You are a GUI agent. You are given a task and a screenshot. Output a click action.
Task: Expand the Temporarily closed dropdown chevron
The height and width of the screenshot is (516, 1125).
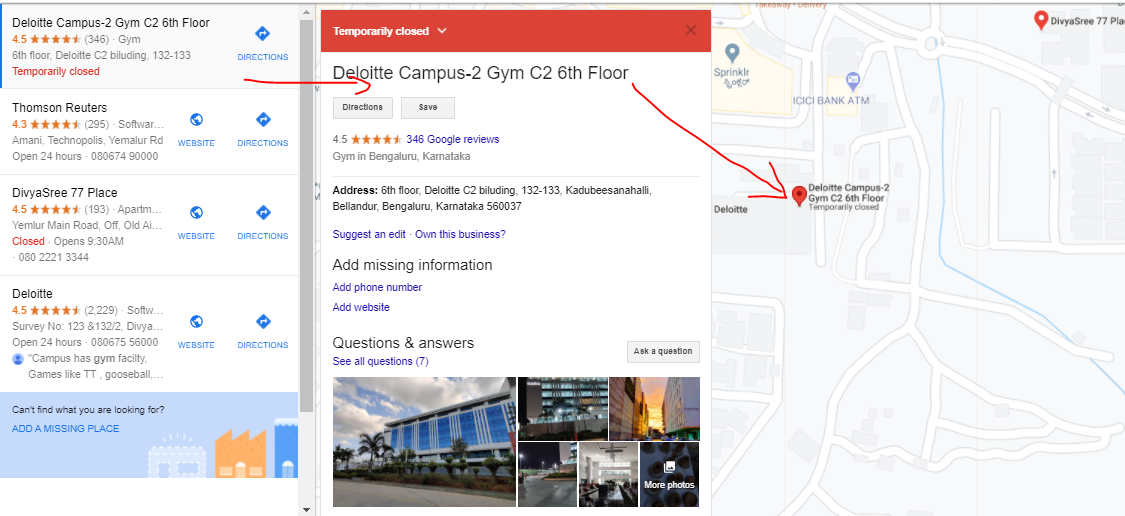click(442, 31)
